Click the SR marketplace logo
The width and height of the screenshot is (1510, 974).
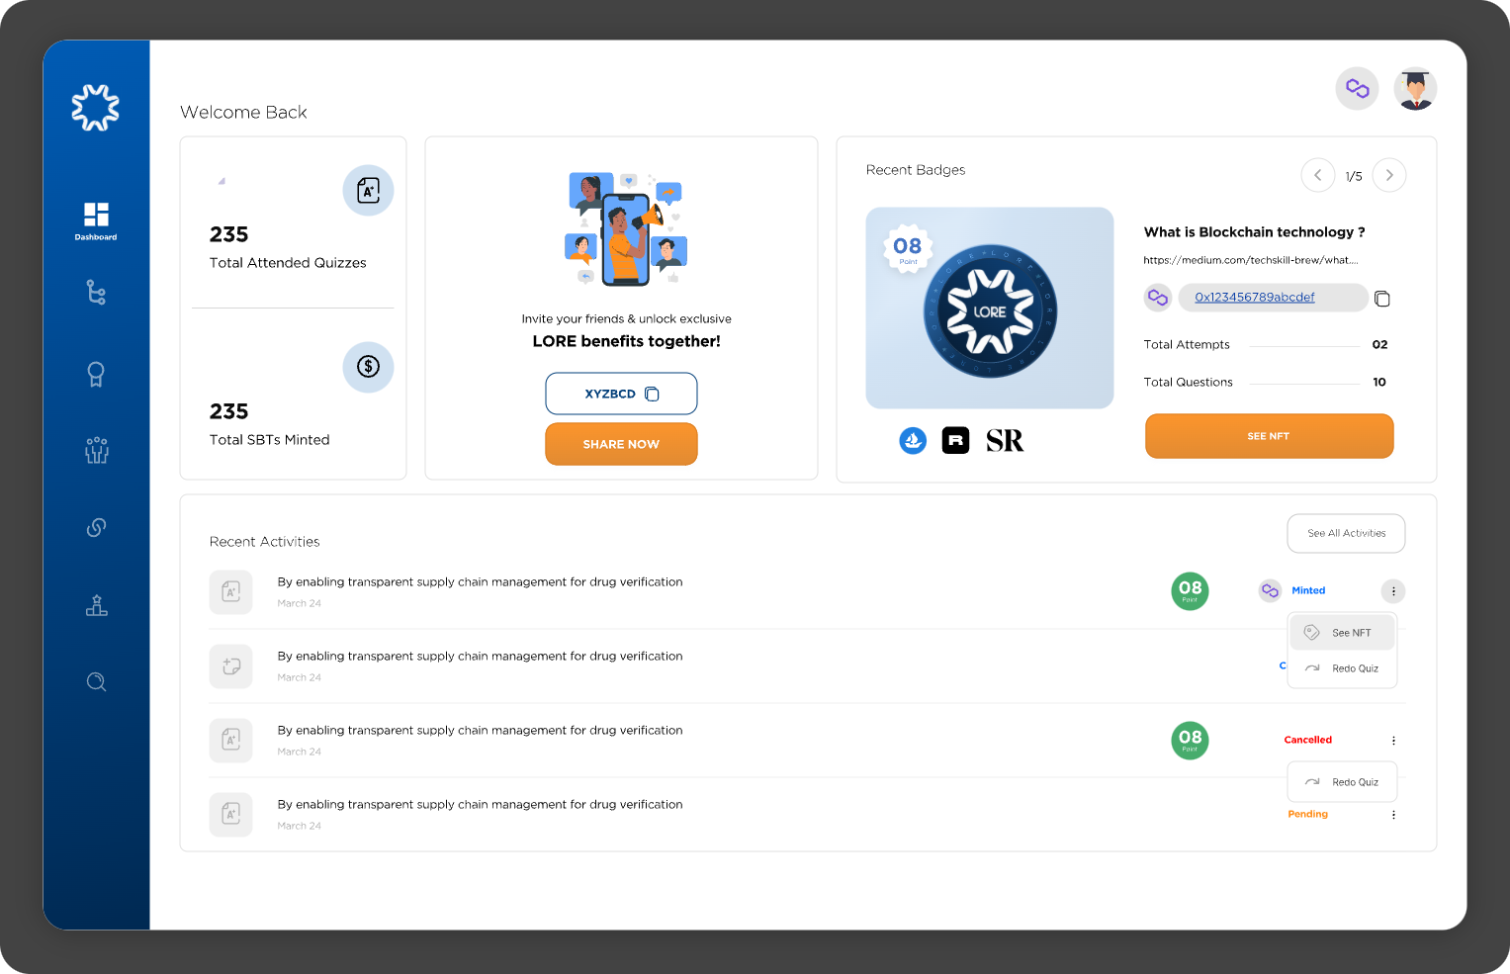coord(1004,440)
